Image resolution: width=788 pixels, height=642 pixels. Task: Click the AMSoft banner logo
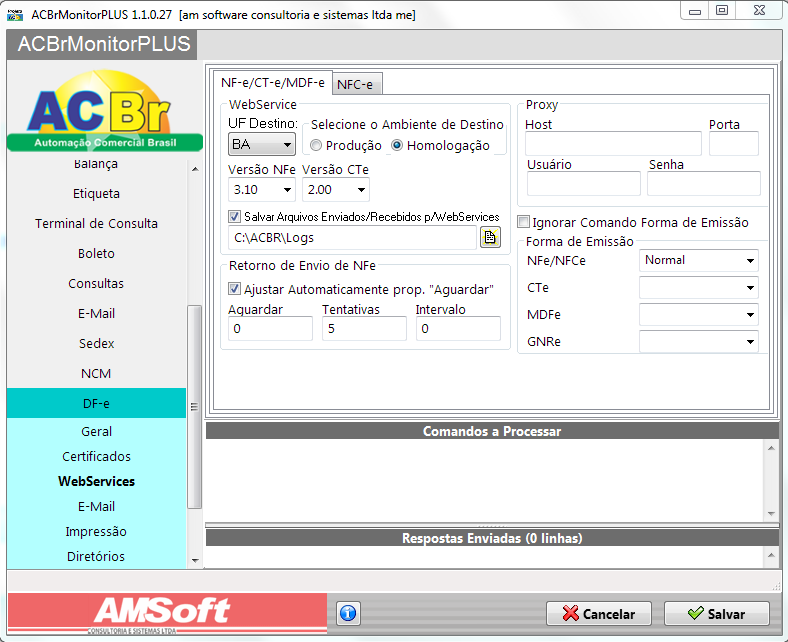167,613
